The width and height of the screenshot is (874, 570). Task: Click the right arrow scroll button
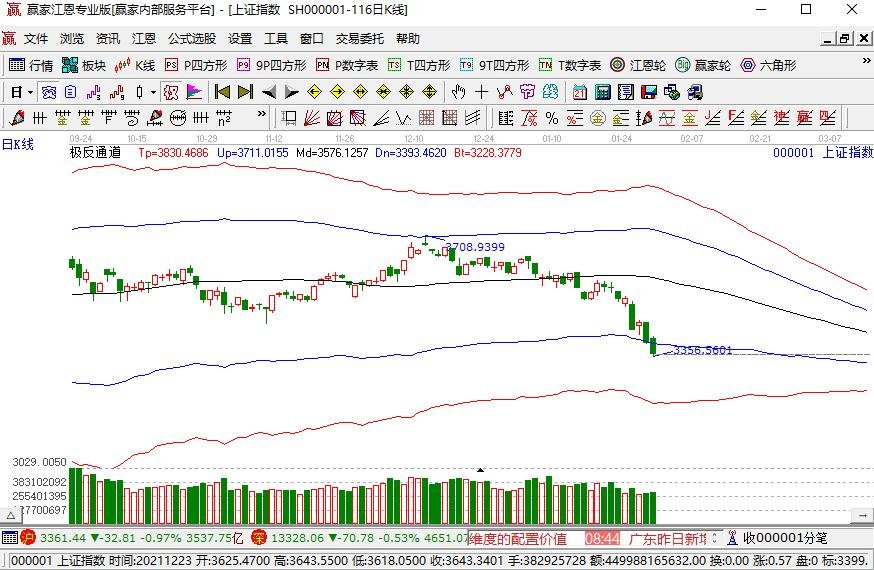click(x=862, y=516)
